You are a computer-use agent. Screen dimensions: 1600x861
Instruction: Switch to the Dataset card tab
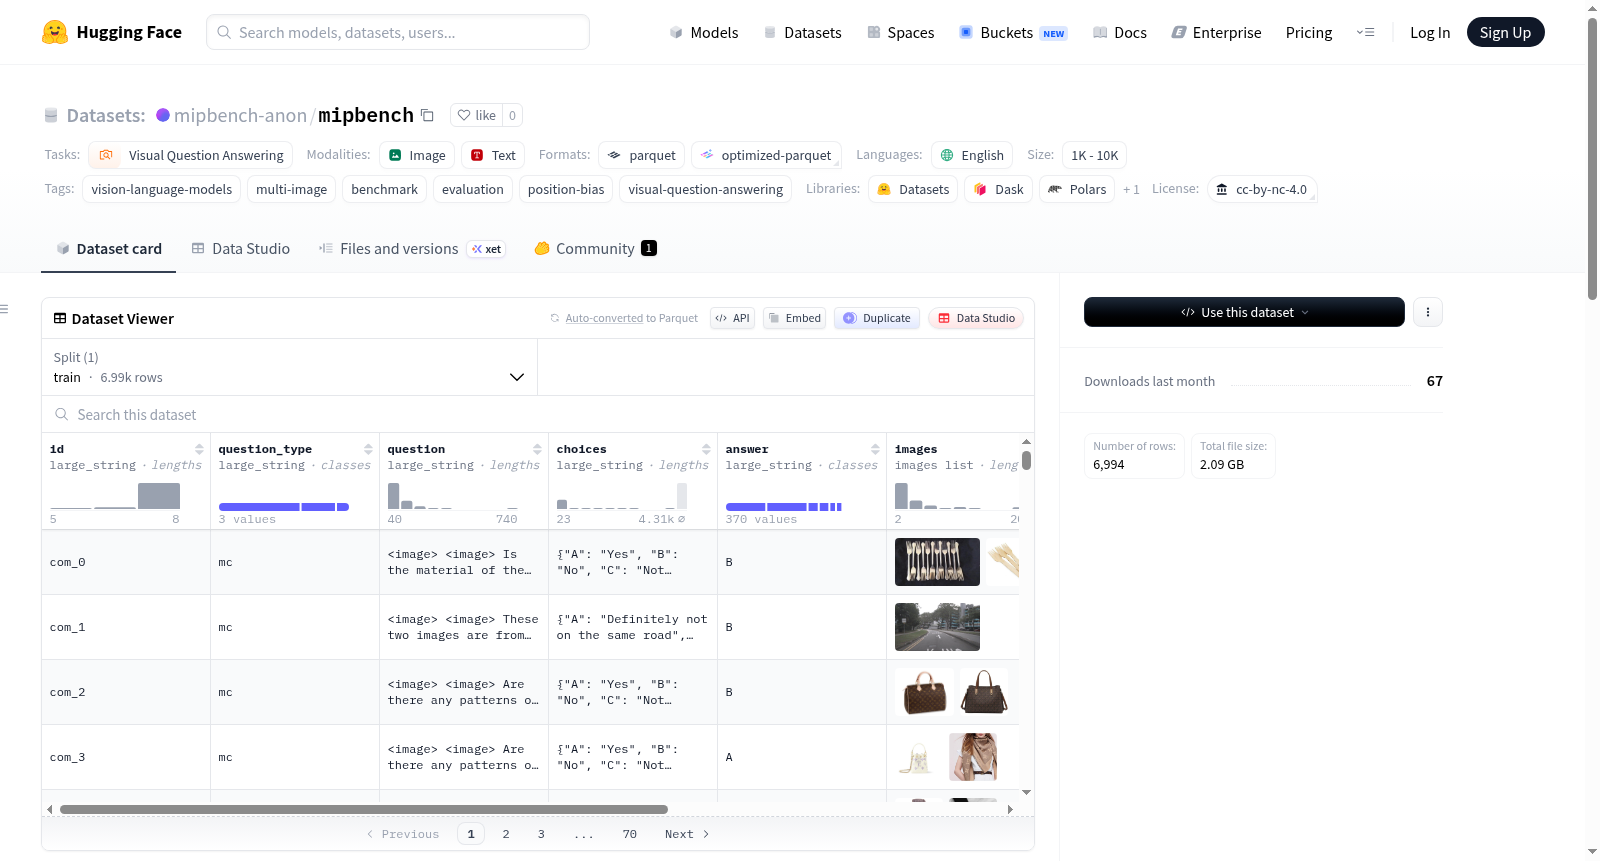[x=109, y=249]
